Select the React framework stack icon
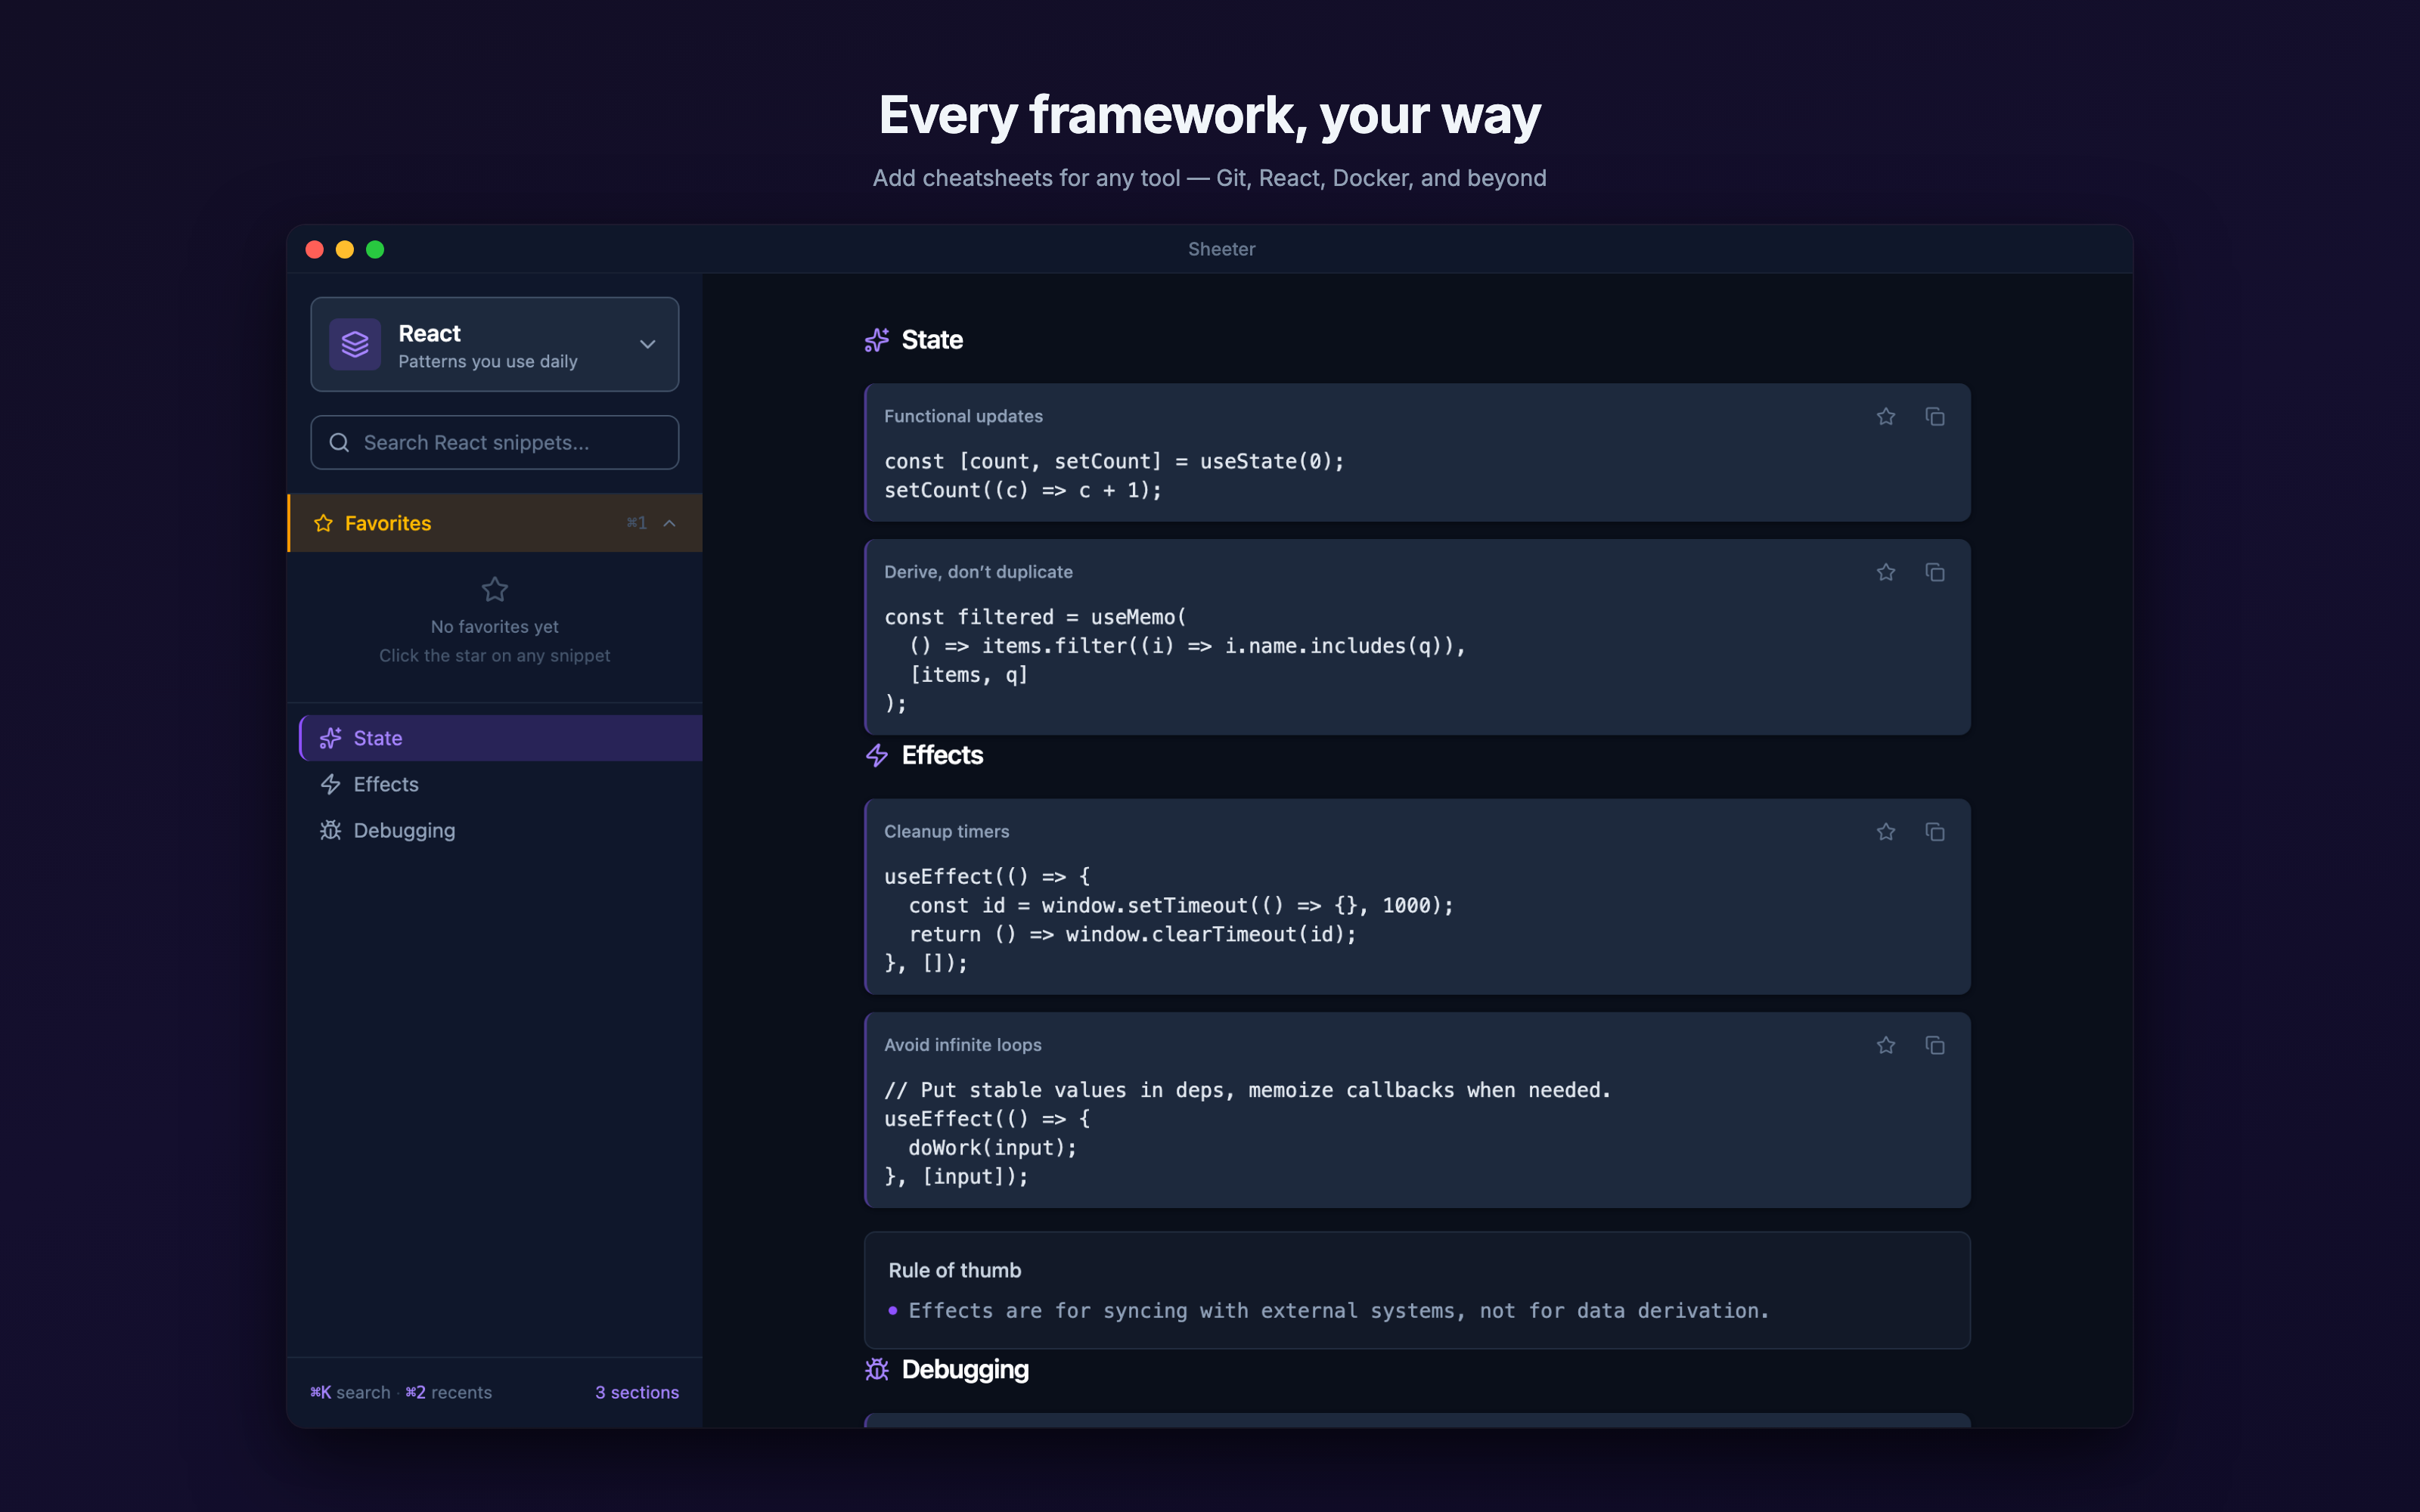 [x=355, y=344]
